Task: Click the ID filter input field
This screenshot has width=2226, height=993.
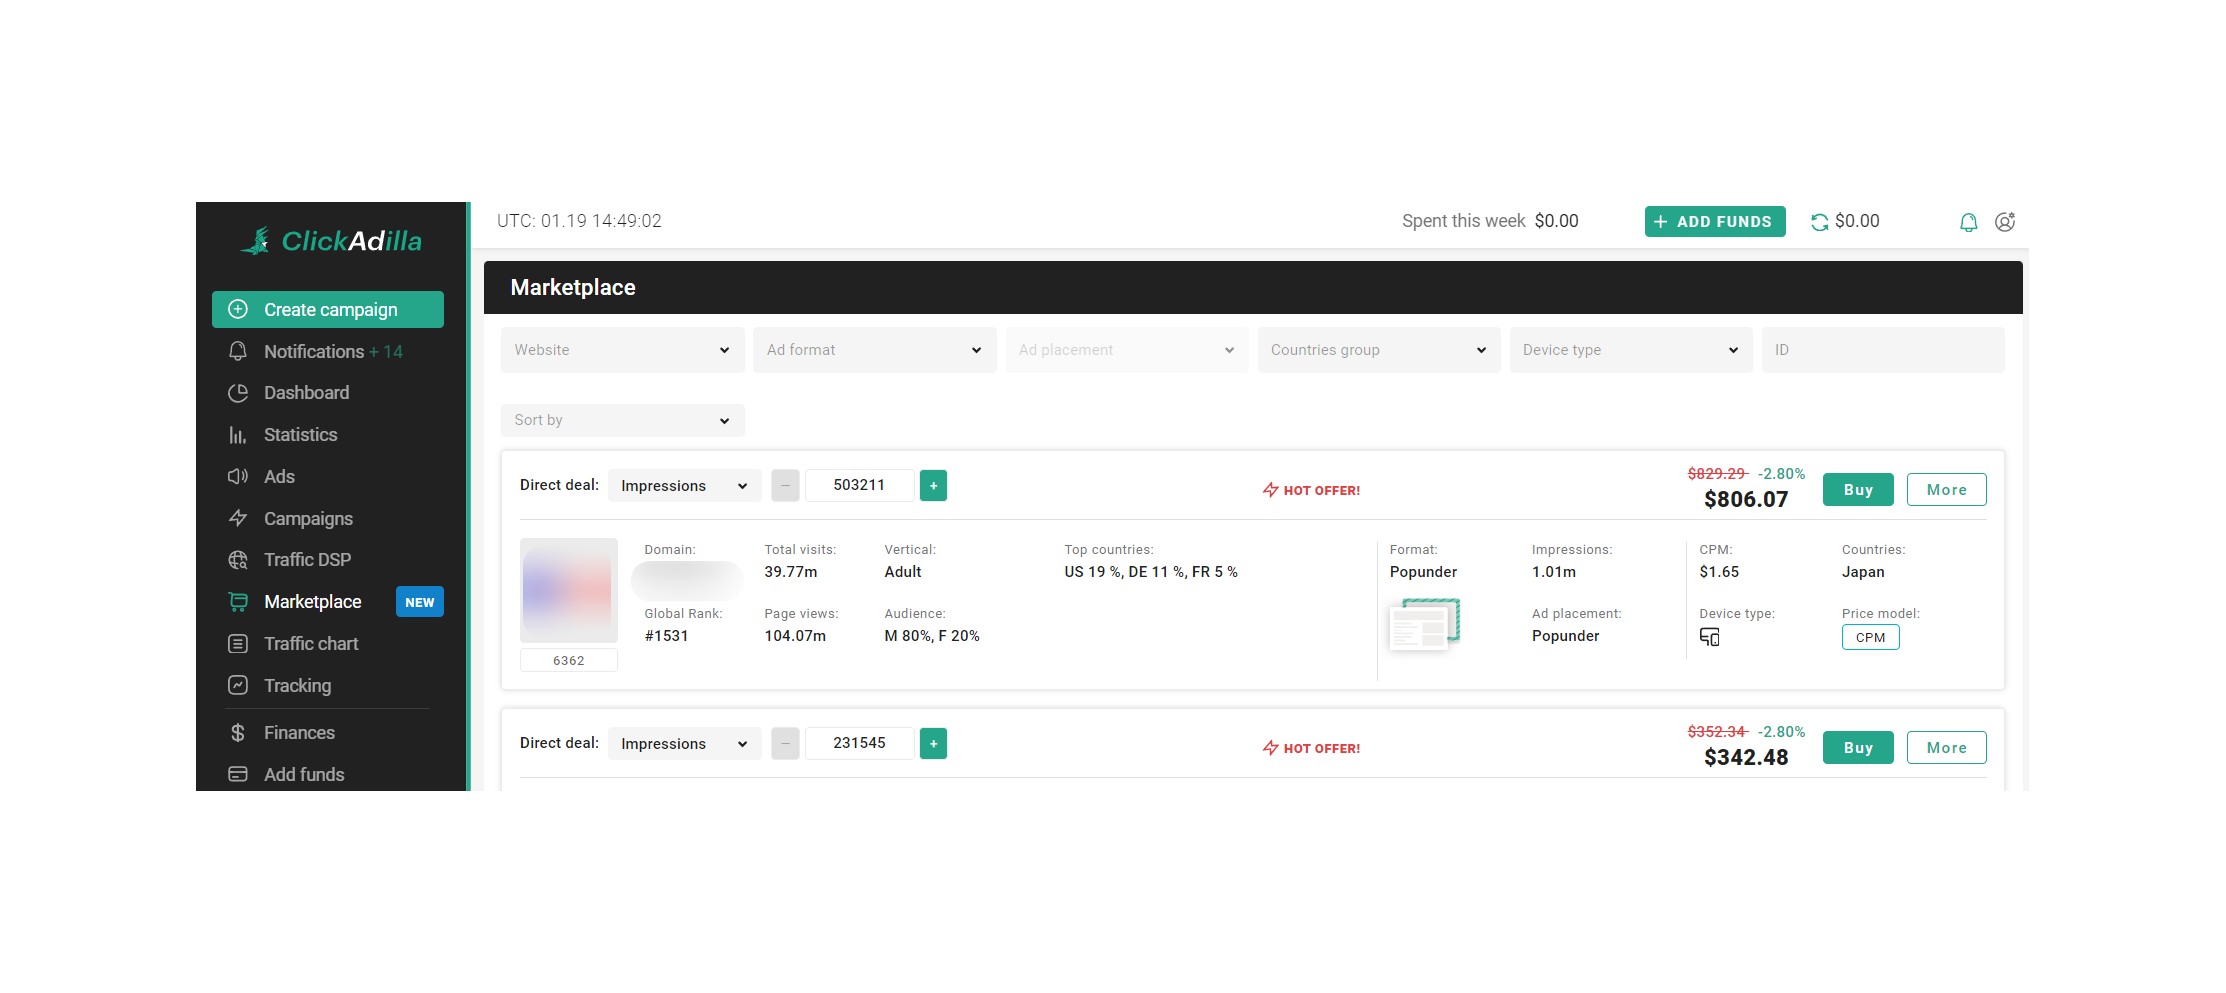Action: pos(1882,350)
